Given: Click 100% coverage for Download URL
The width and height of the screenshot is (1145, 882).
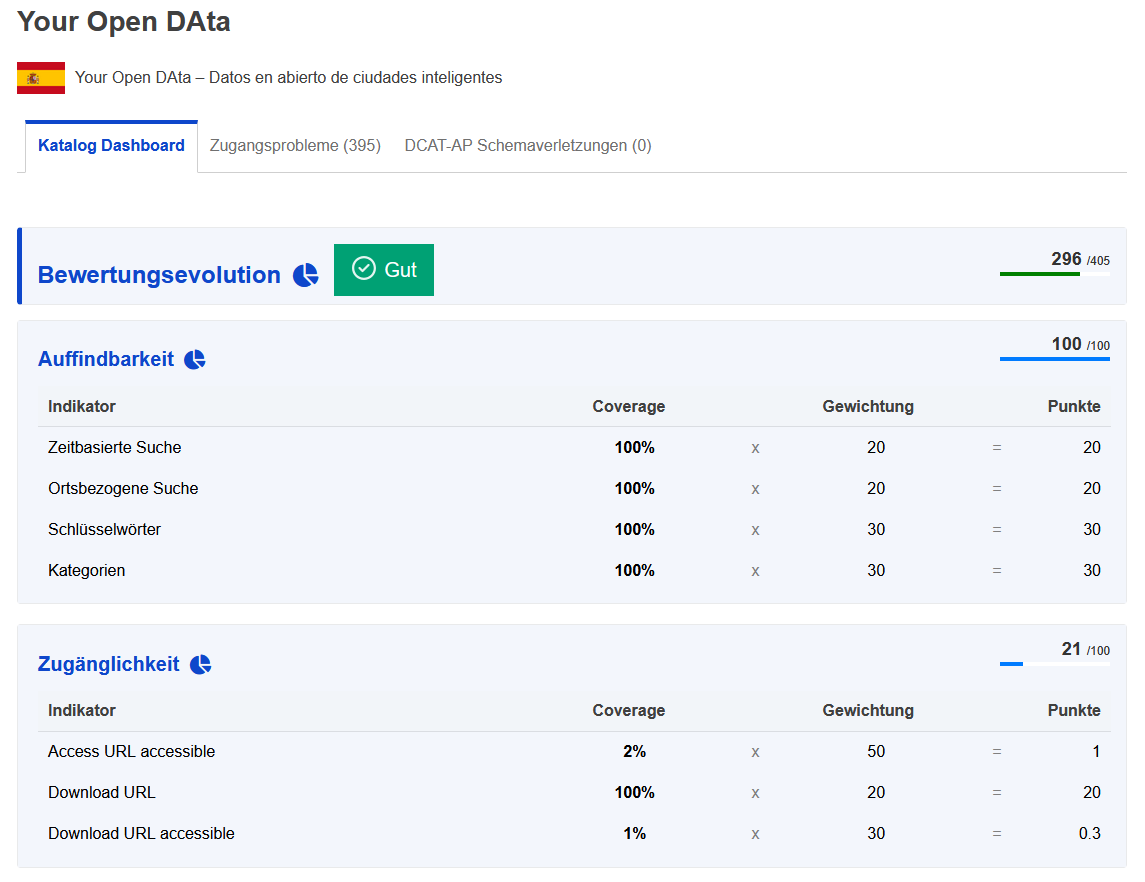Looking at the screenshot, I should [x=635, y=792].
